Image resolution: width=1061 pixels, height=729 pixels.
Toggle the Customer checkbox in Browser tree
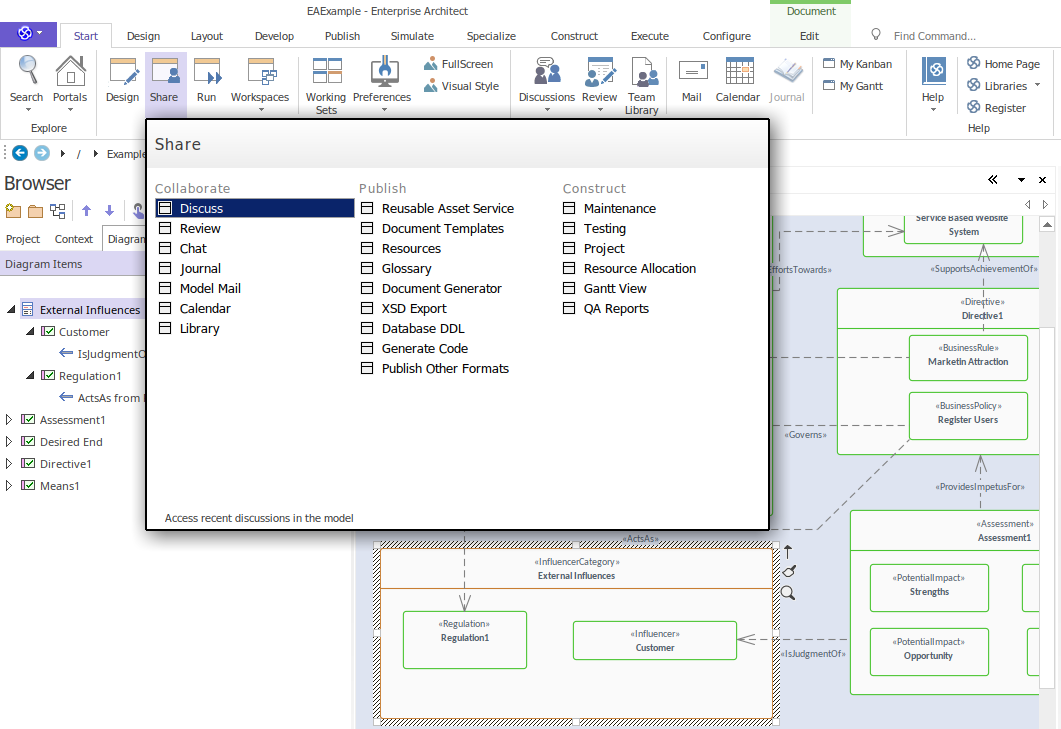coord(48,332)
